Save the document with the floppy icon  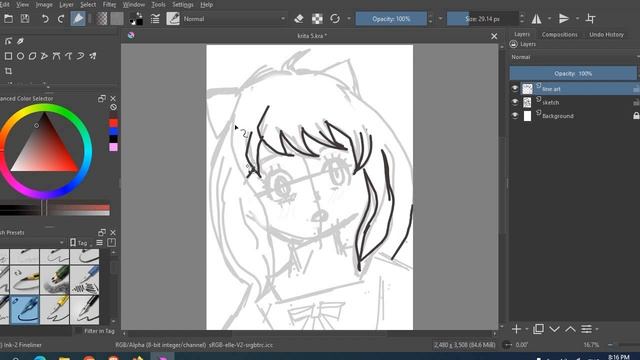[x=25, y=19]
